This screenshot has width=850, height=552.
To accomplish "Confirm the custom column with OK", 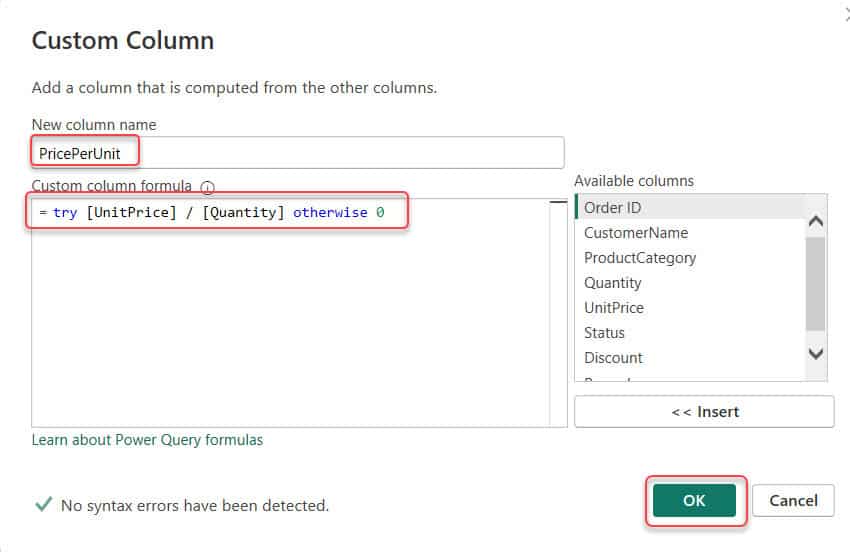I will [x=694, y=500].
